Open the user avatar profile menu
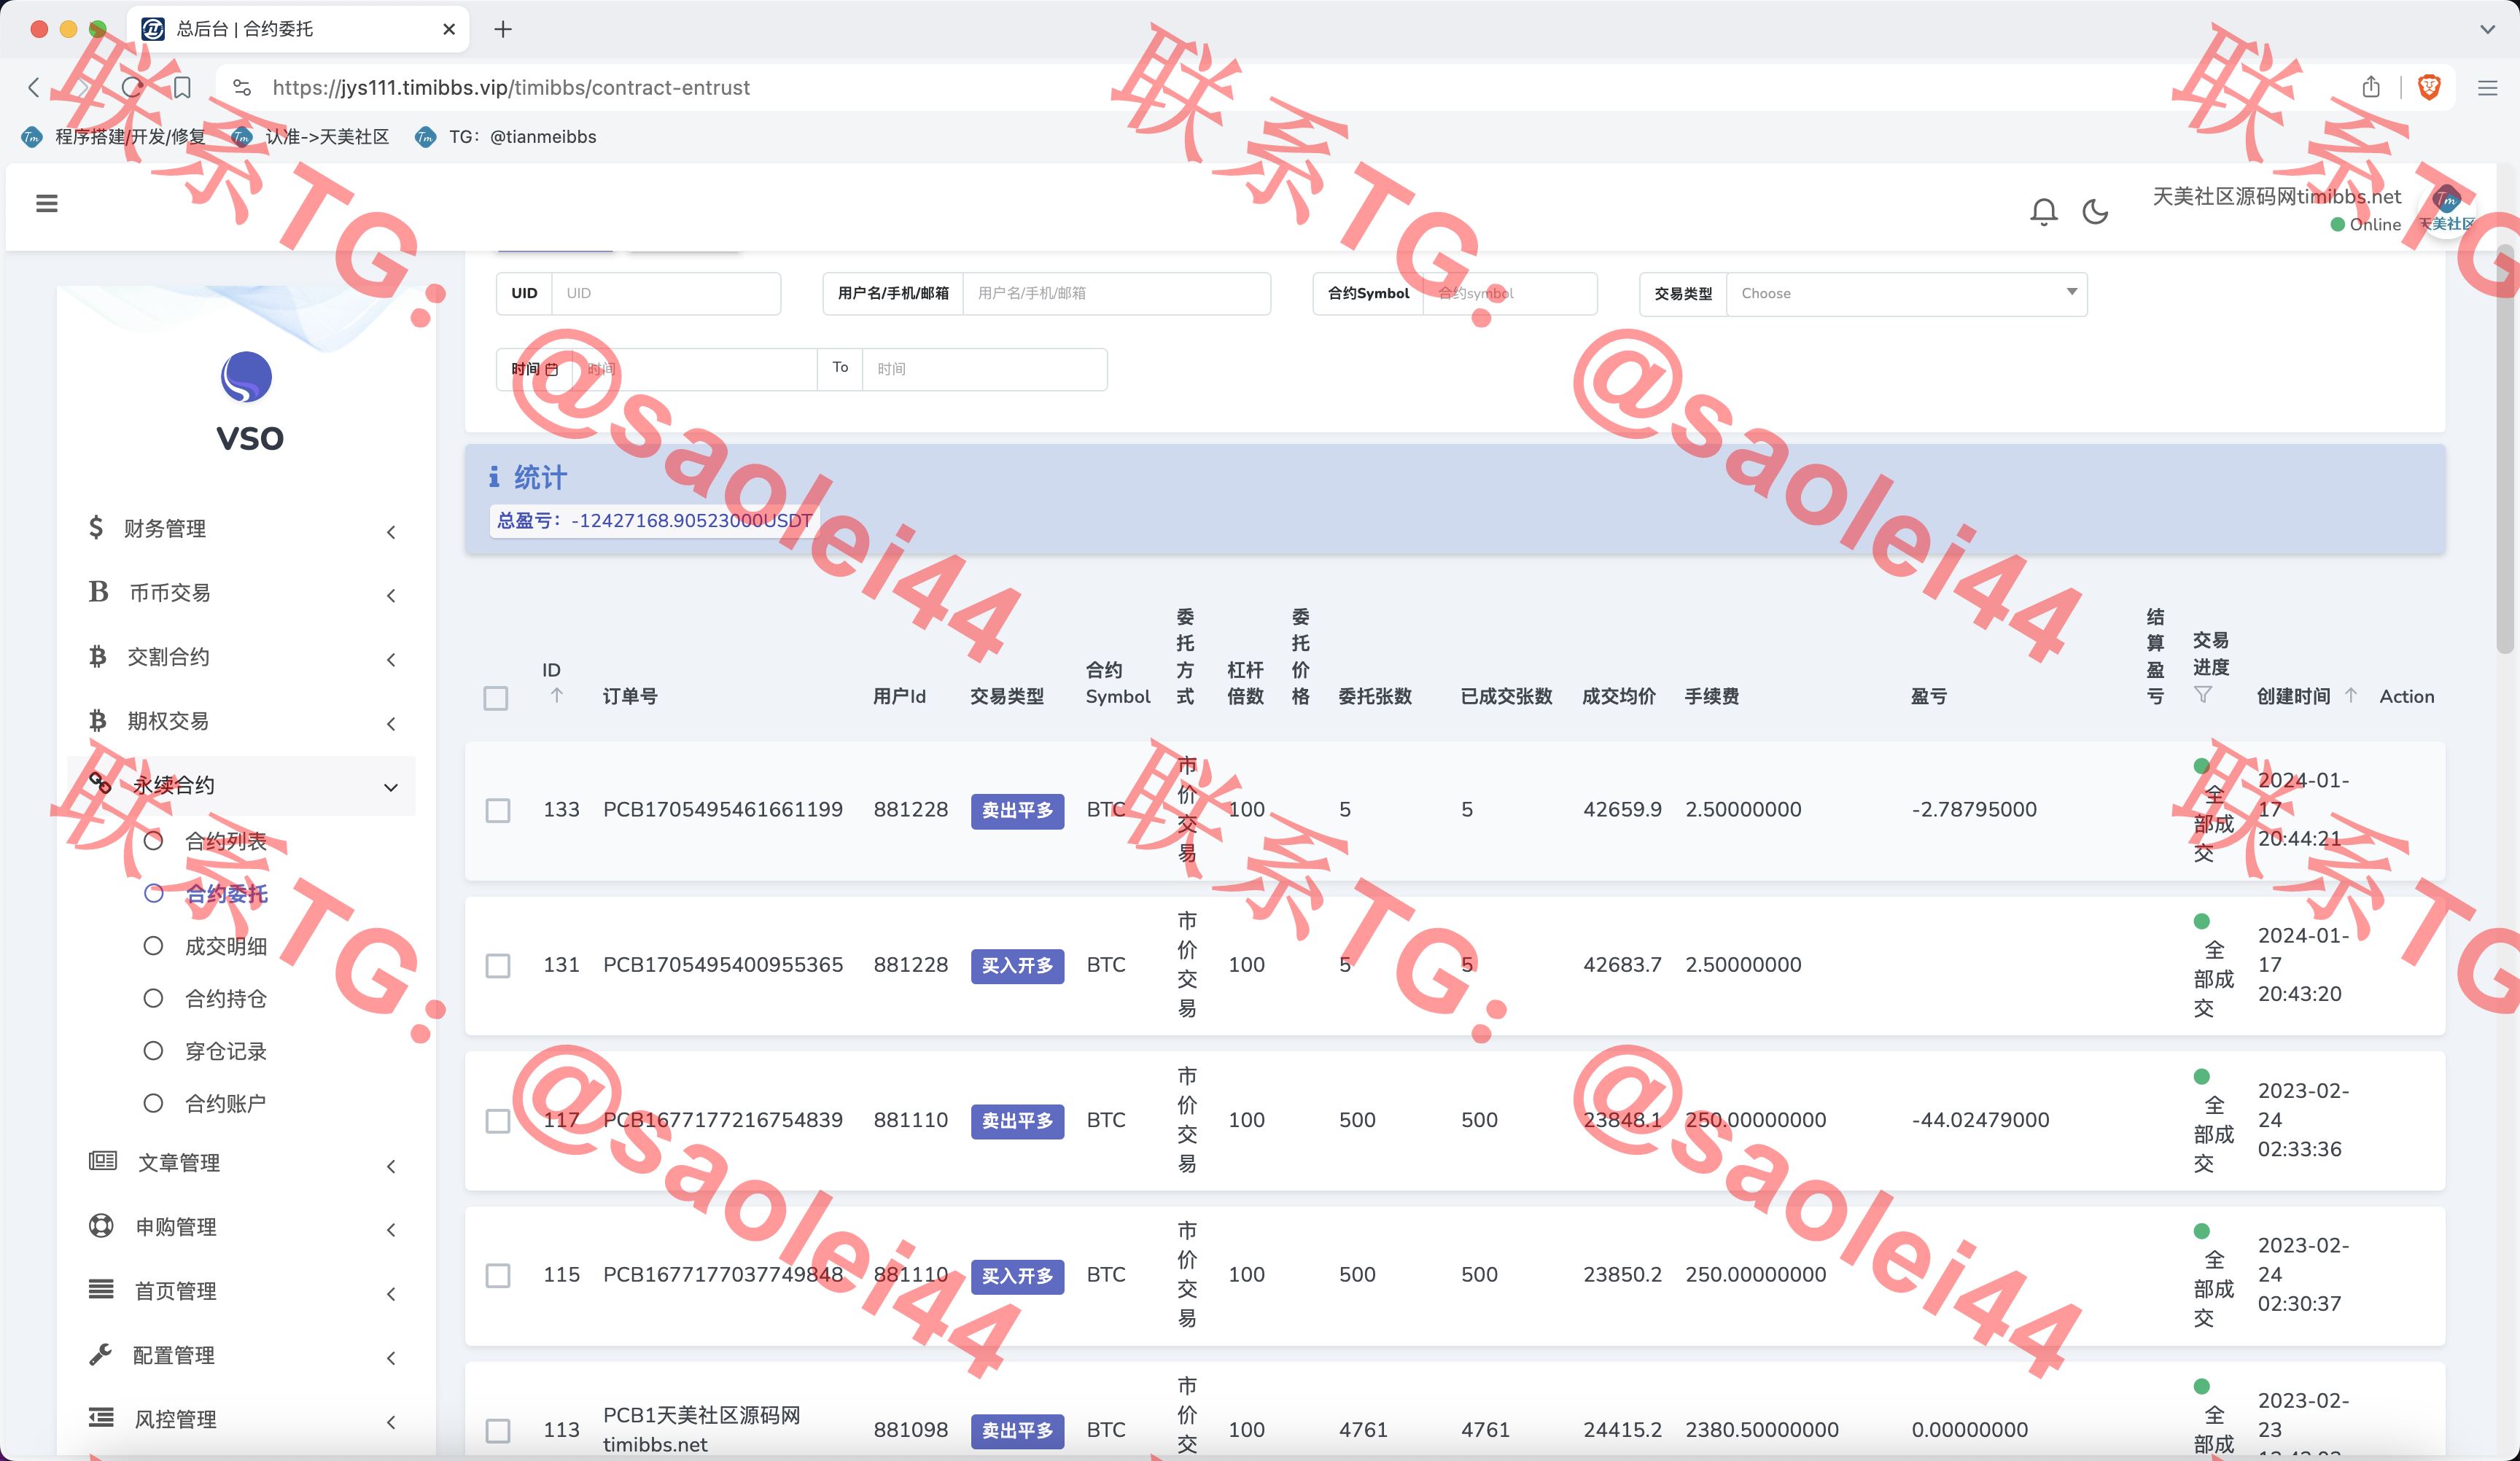 2446,210
